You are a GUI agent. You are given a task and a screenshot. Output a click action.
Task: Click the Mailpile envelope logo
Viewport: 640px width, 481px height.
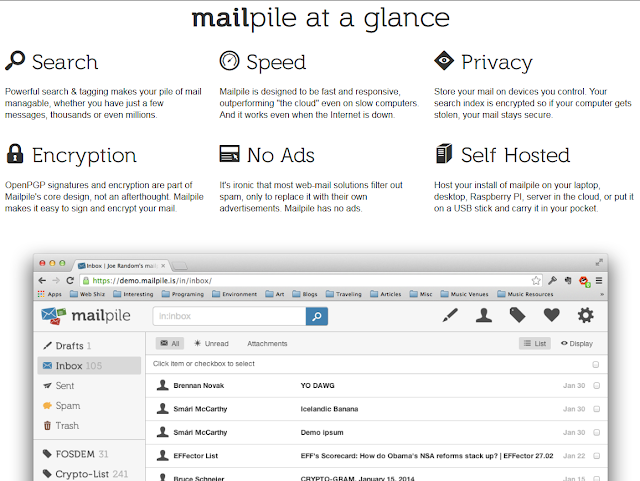tap(53, 316)
